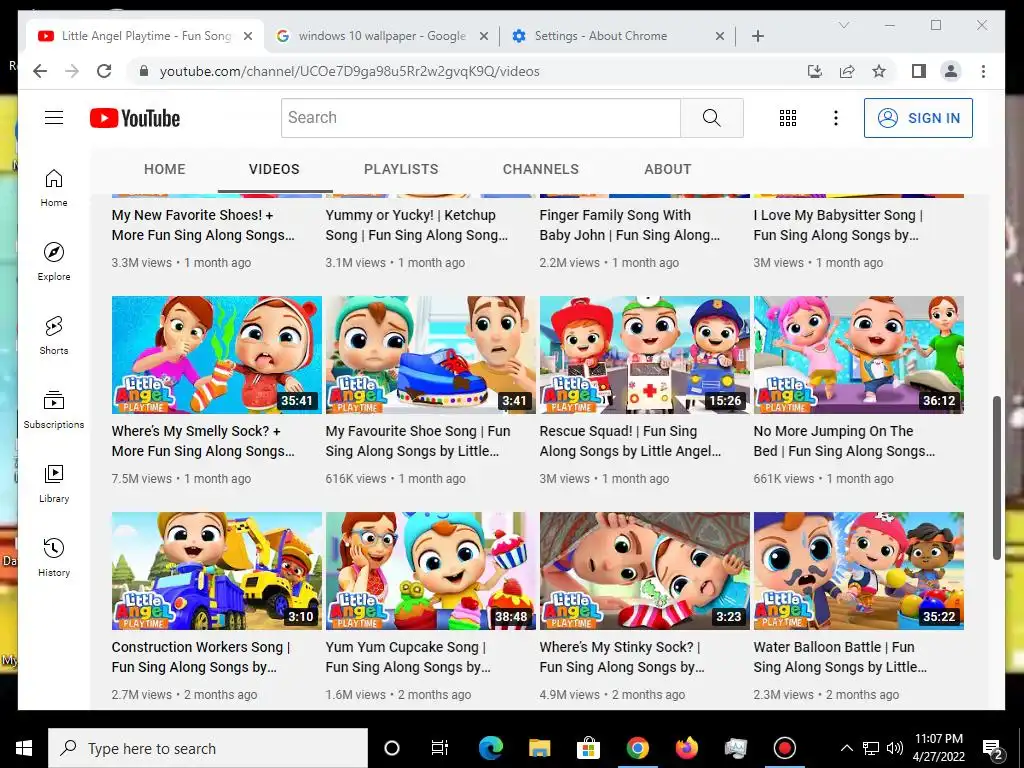This screenshot has width=1024, height=768.
Task: Click Finger Family Song title link
Action: [x=630, y=225]
